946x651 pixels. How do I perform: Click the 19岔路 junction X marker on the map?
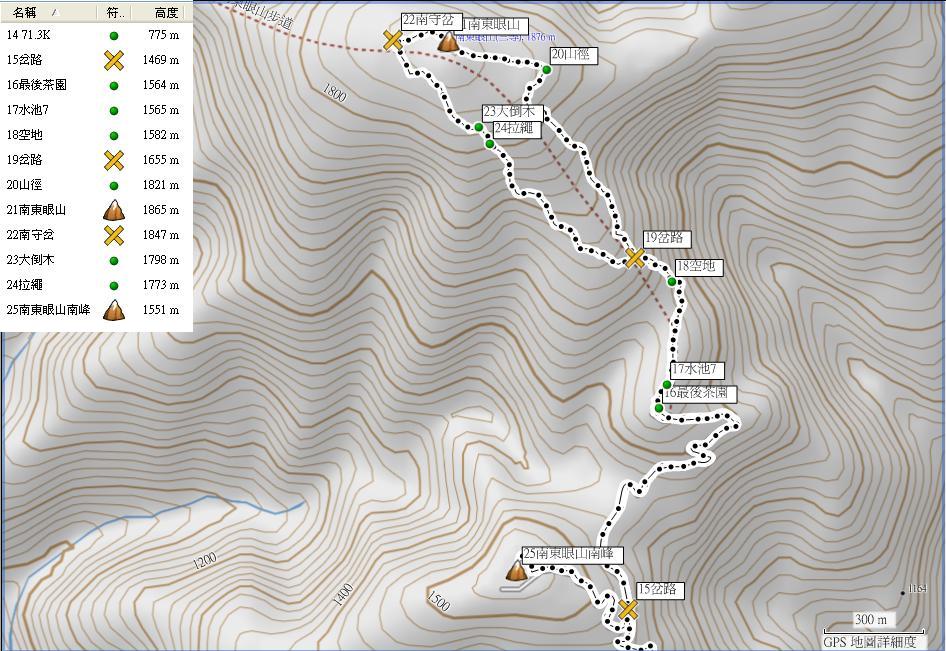tap(635, 258)
